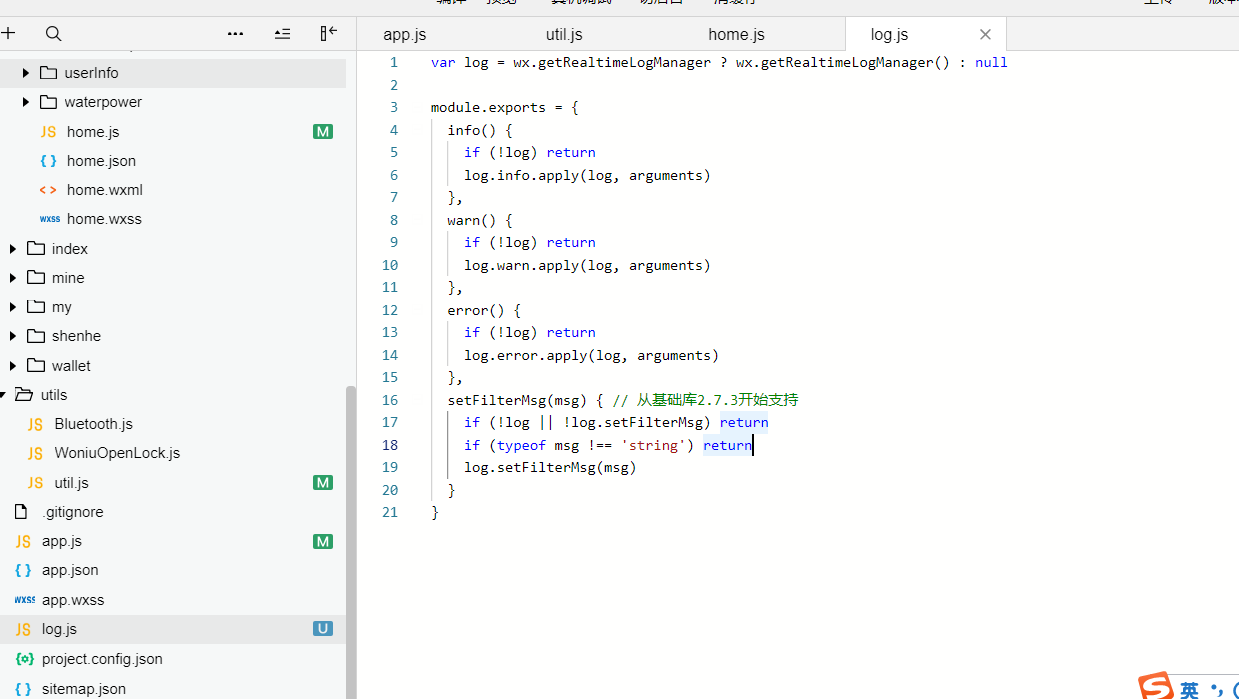Image resolution: width=1239 pixels, height=699 pixels.
Task: Open util.js in the utils folder
Action: tap(71, 483)
